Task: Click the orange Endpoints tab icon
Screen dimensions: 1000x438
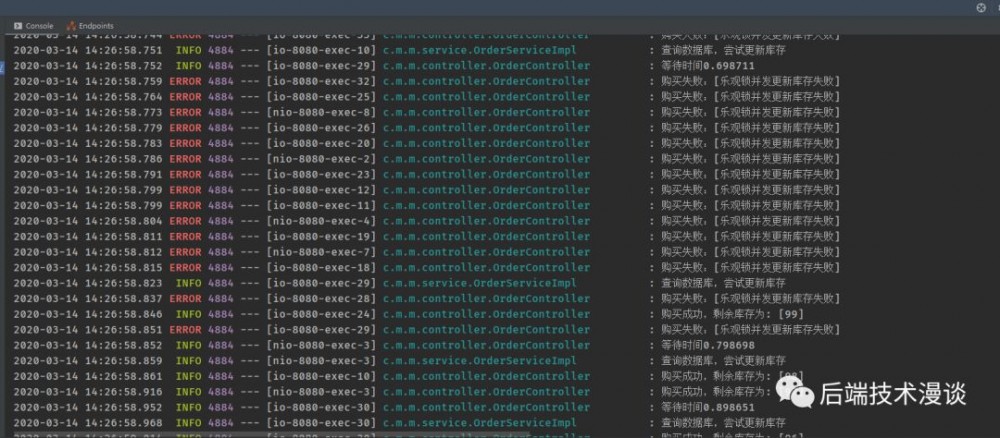Action: tap(71, 26)
